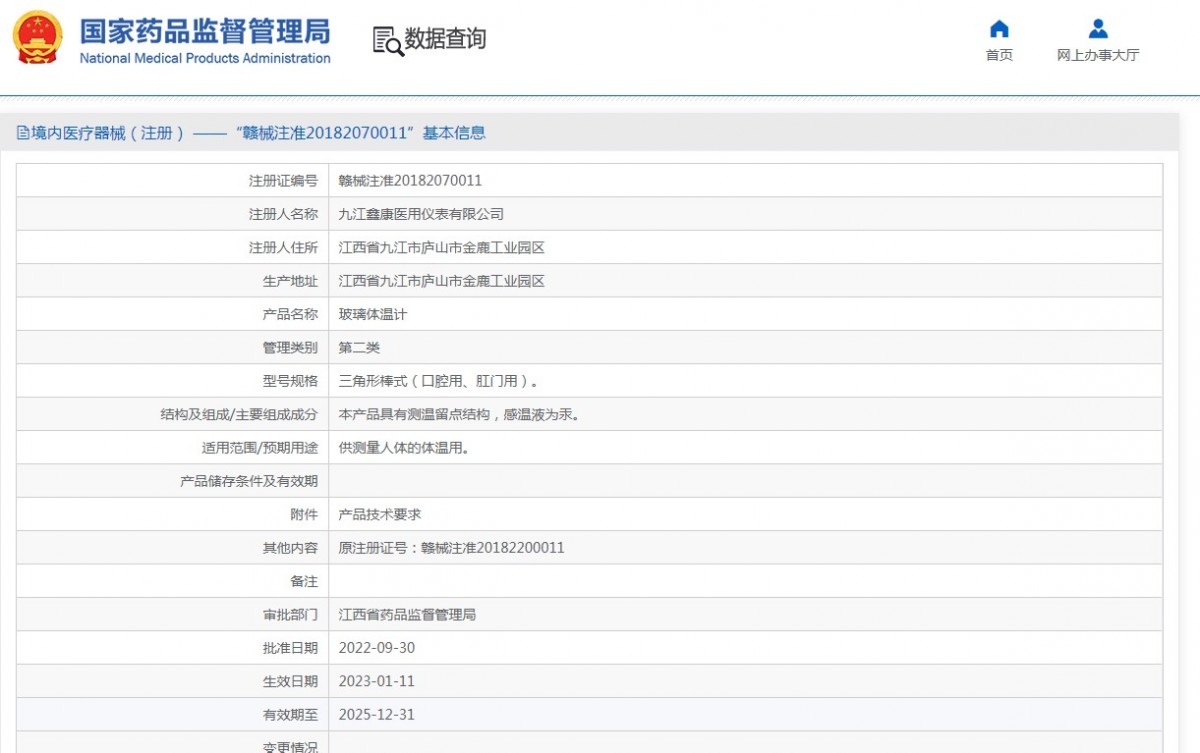The image size is (1200, 753).
Task: Select 供测量人体的体温用 text
Action: 404,448
